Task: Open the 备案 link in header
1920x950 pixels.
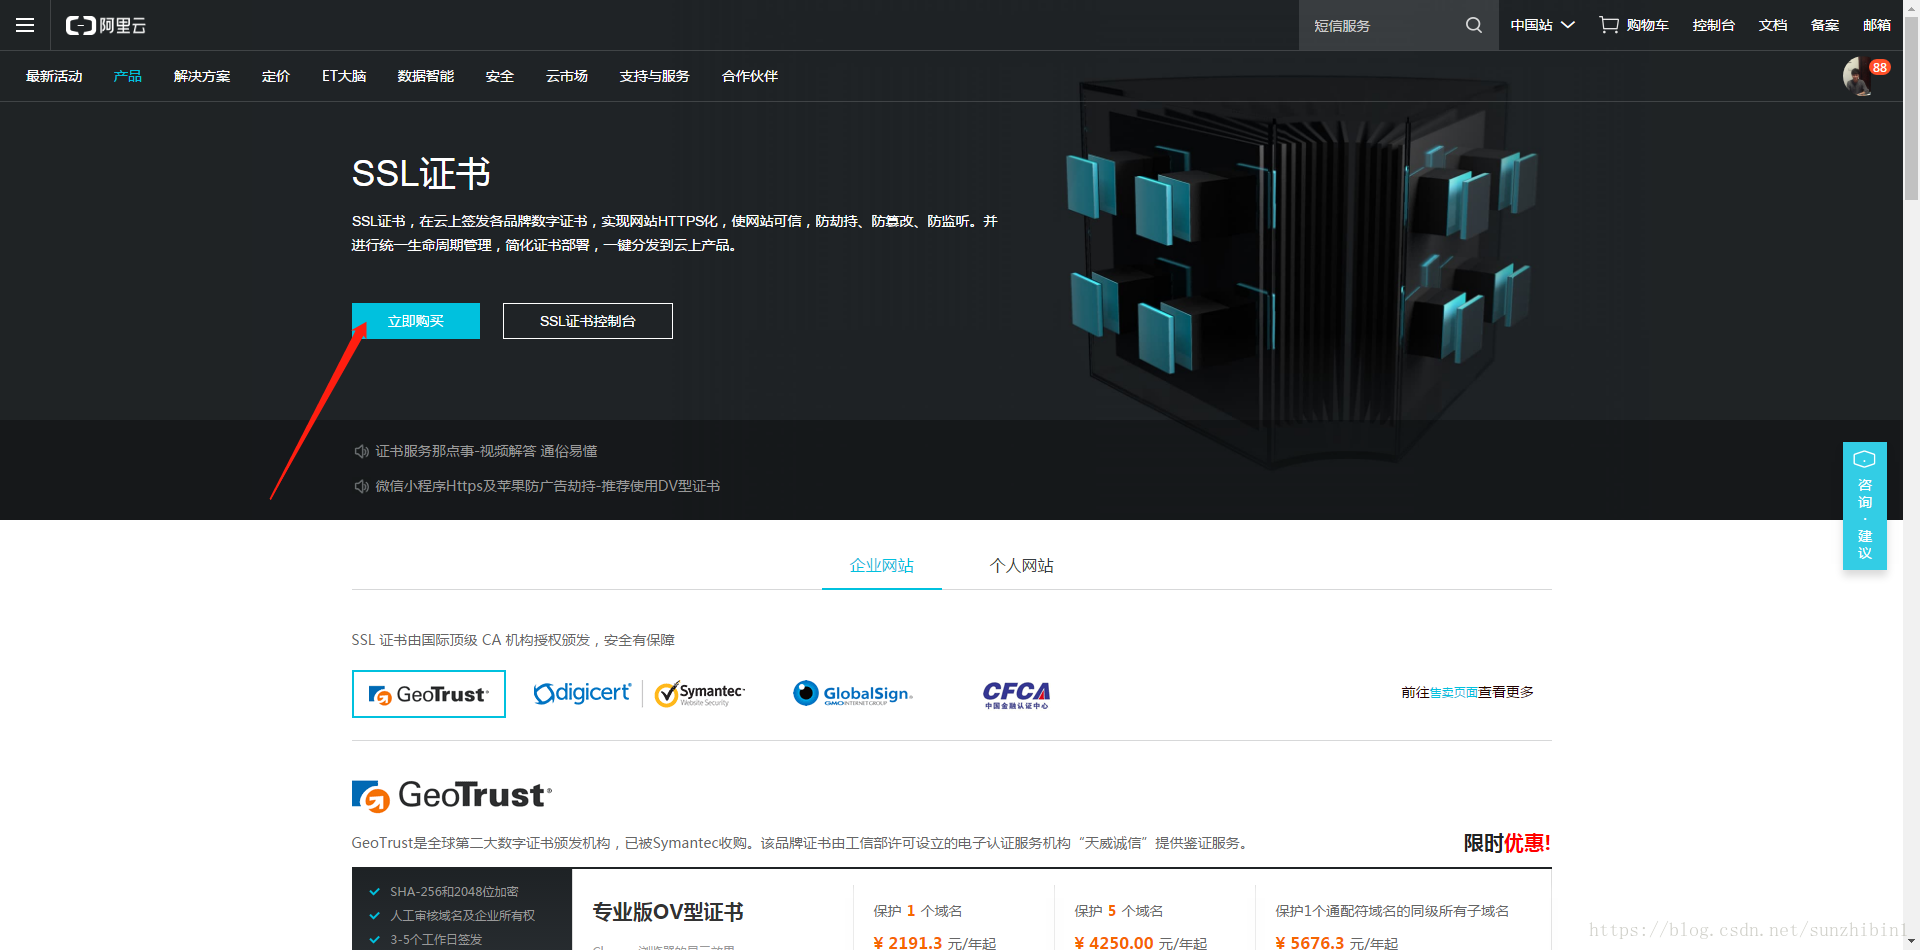Action: [1825, 25]
